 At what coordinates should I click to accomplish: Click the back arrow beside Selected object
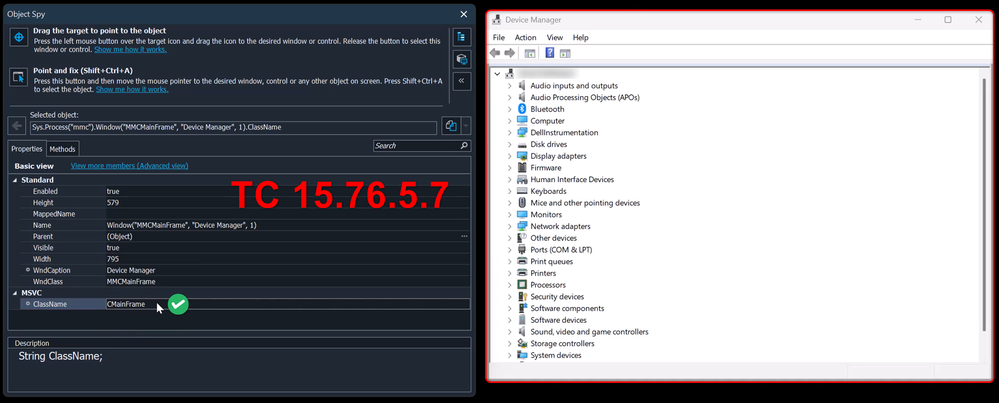17,127
